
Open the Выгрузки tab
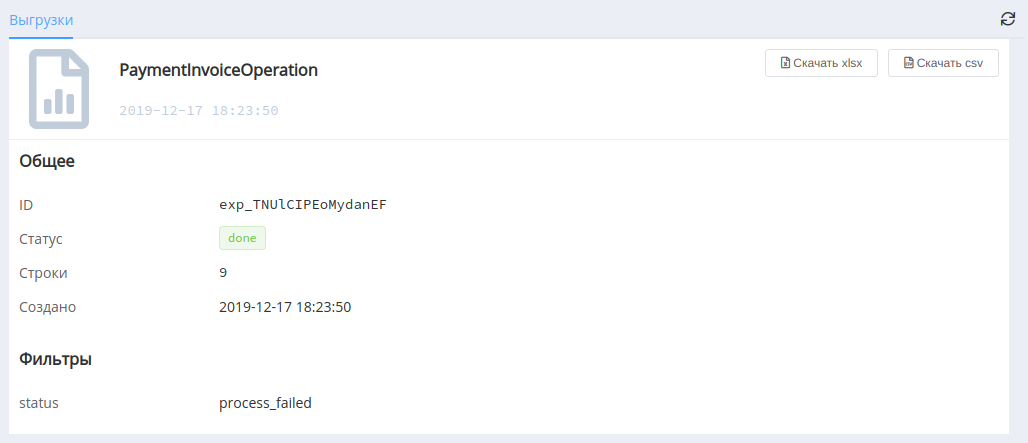click(41, 20)
